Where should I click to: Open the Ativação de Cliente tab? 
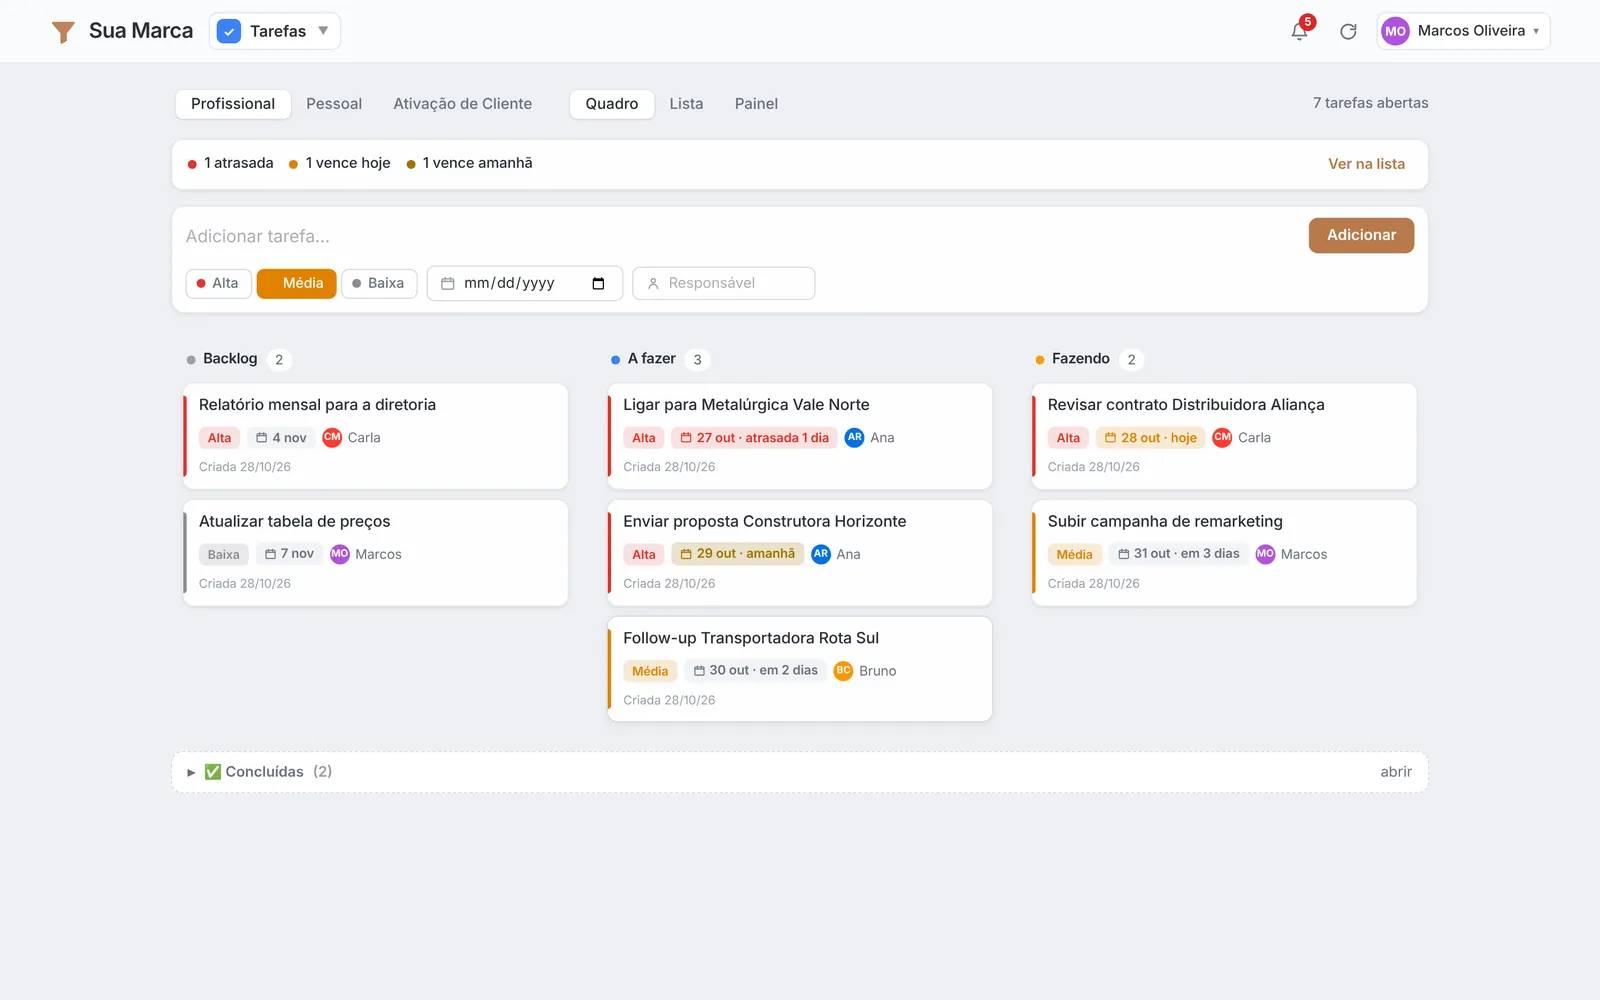462,104
